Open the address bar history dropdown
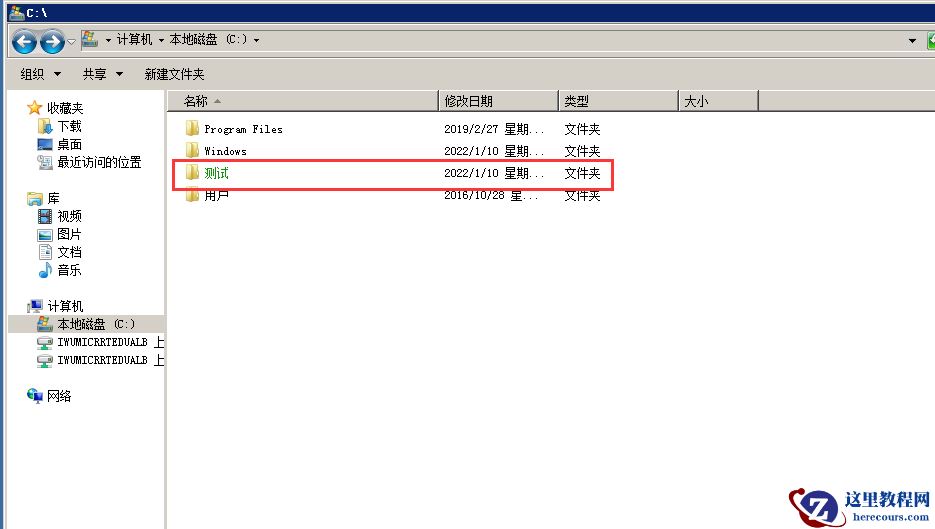Image resolution: width=935 pixels, height=529 pixels. pos(912,41)
